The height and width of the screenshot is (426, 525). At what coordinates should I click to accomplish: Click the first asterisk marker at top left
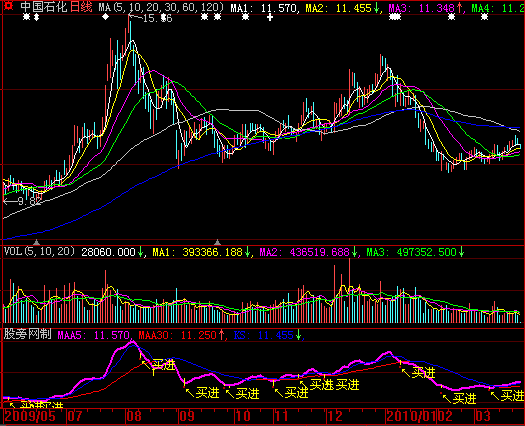26,16
